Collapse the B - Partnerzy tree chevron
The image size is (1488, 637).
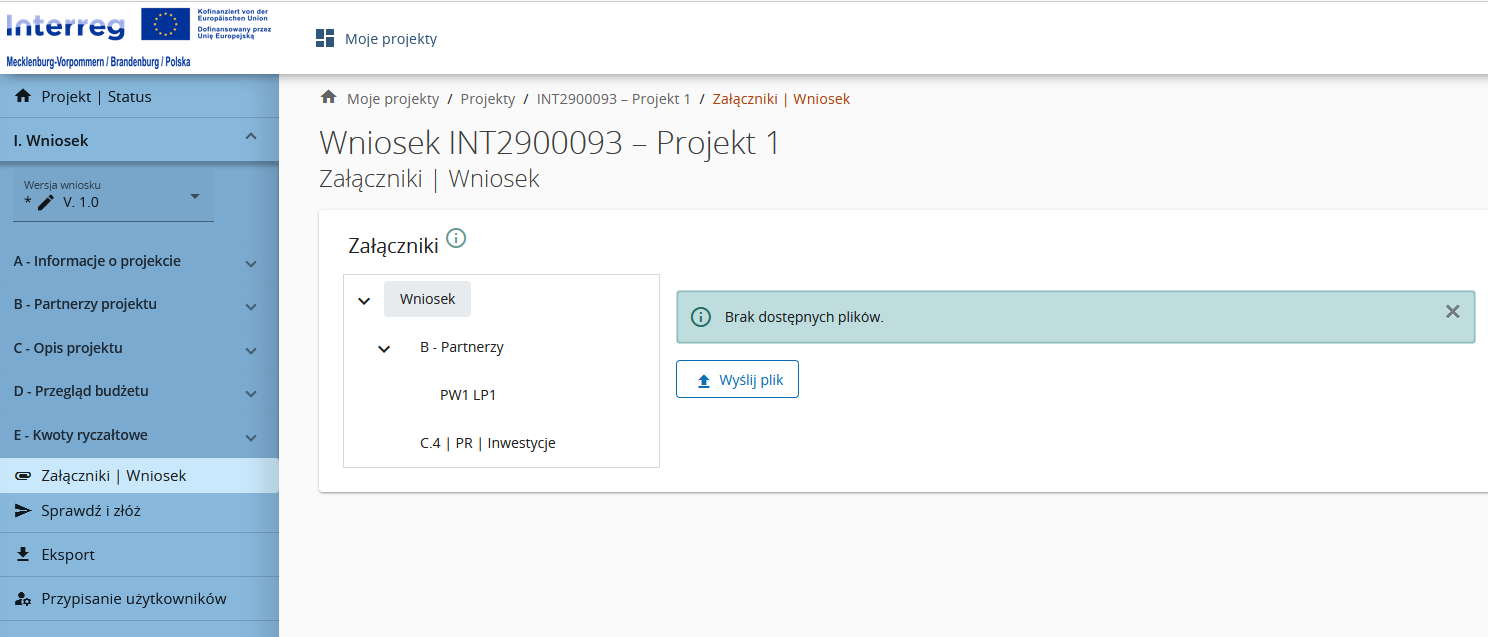384,348
